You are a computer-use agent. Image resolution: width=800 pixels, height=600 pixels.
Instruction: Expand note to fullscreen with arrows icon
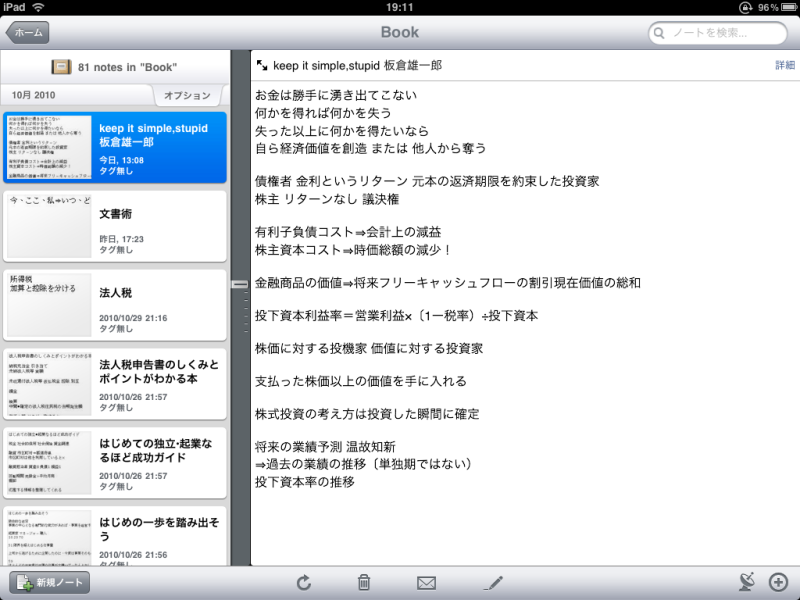pos(262,65)
